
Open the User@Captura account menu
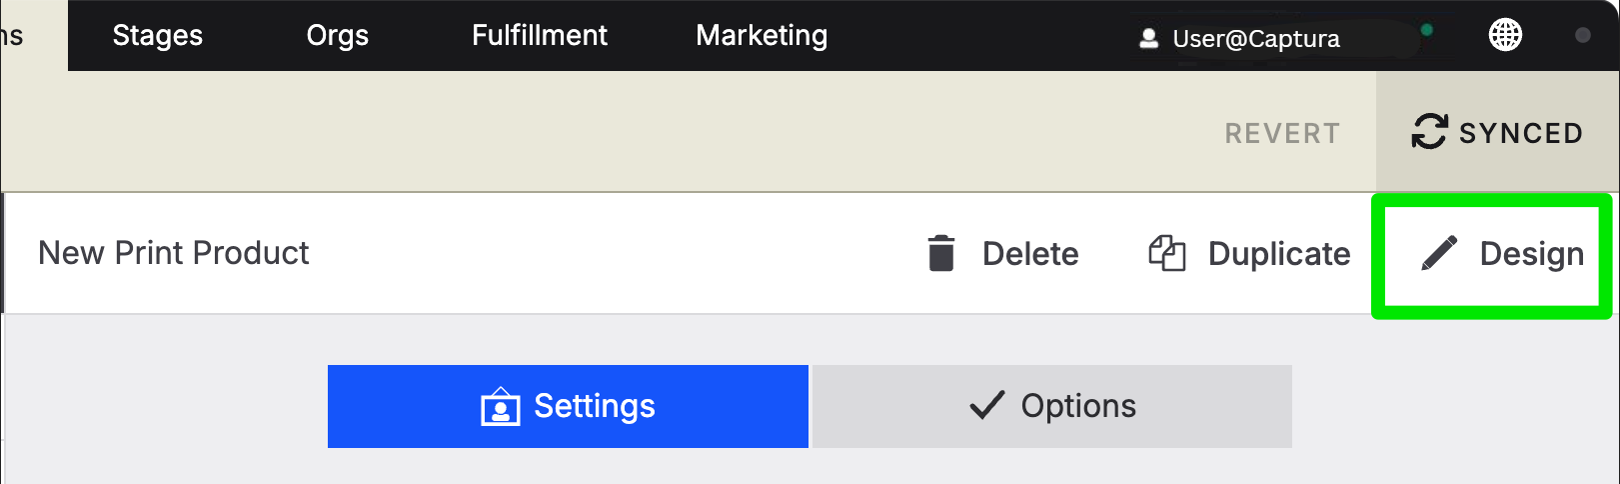[1240, 38]
